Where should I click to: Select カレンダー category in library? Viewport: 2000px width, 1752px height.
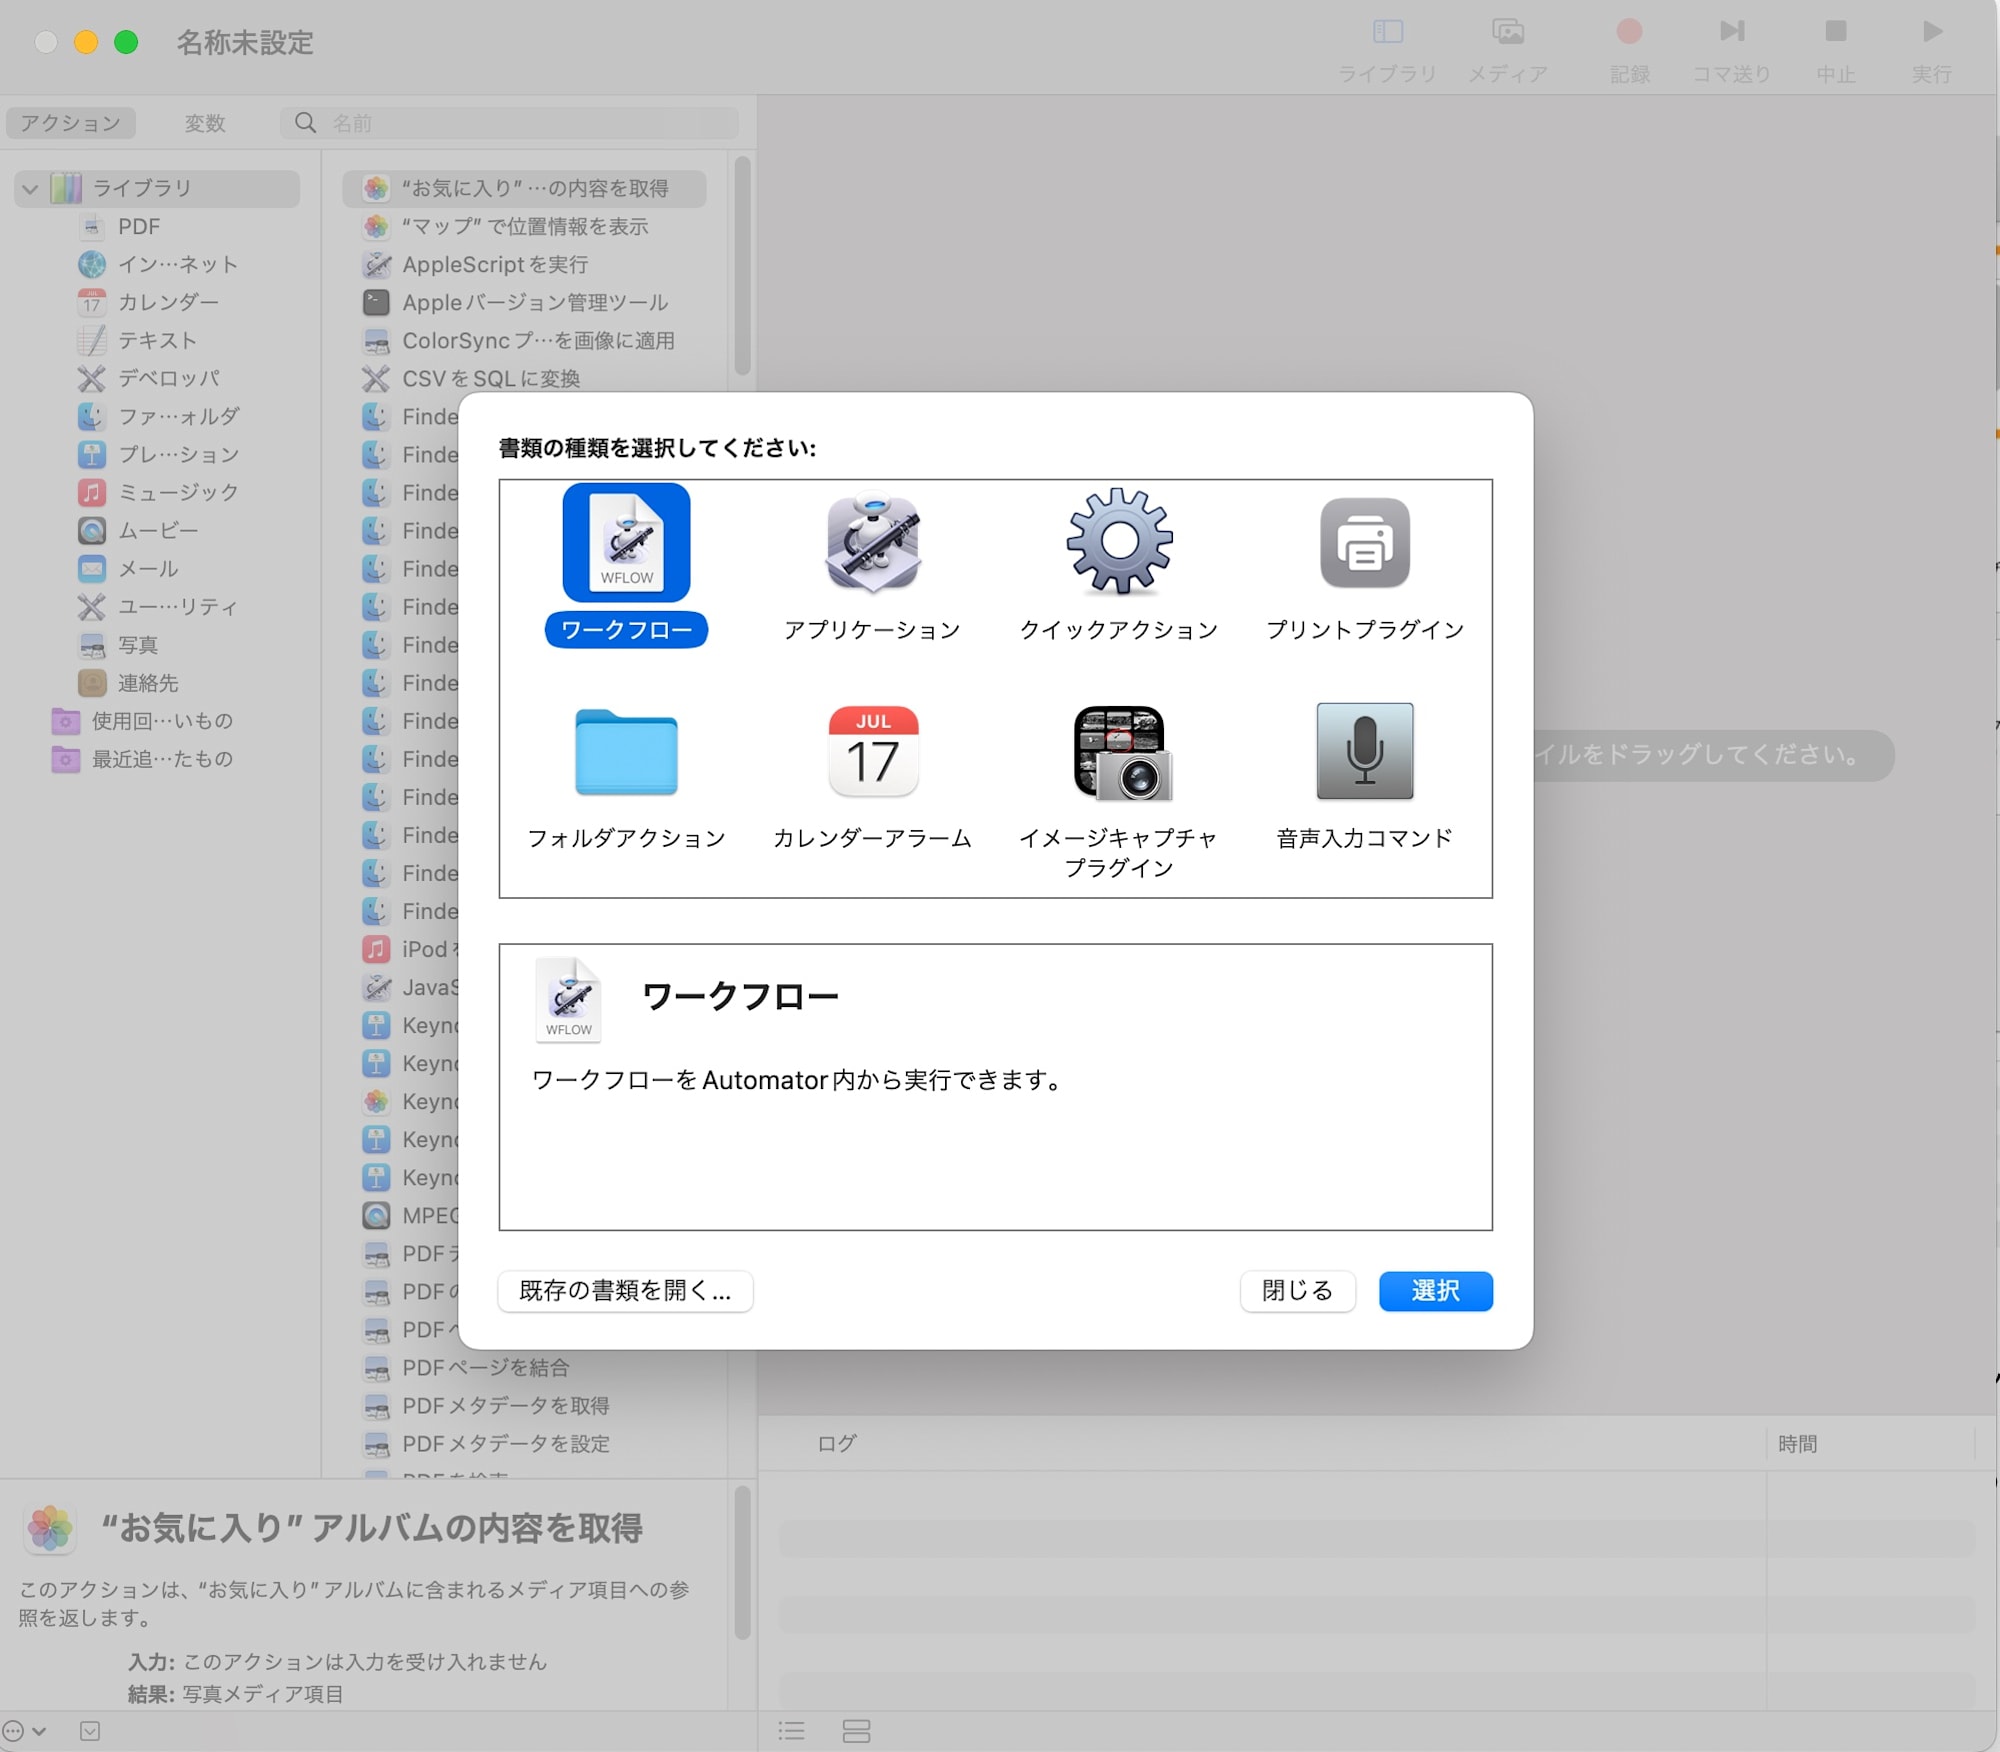pyautogui.click(x=148, y=302)
